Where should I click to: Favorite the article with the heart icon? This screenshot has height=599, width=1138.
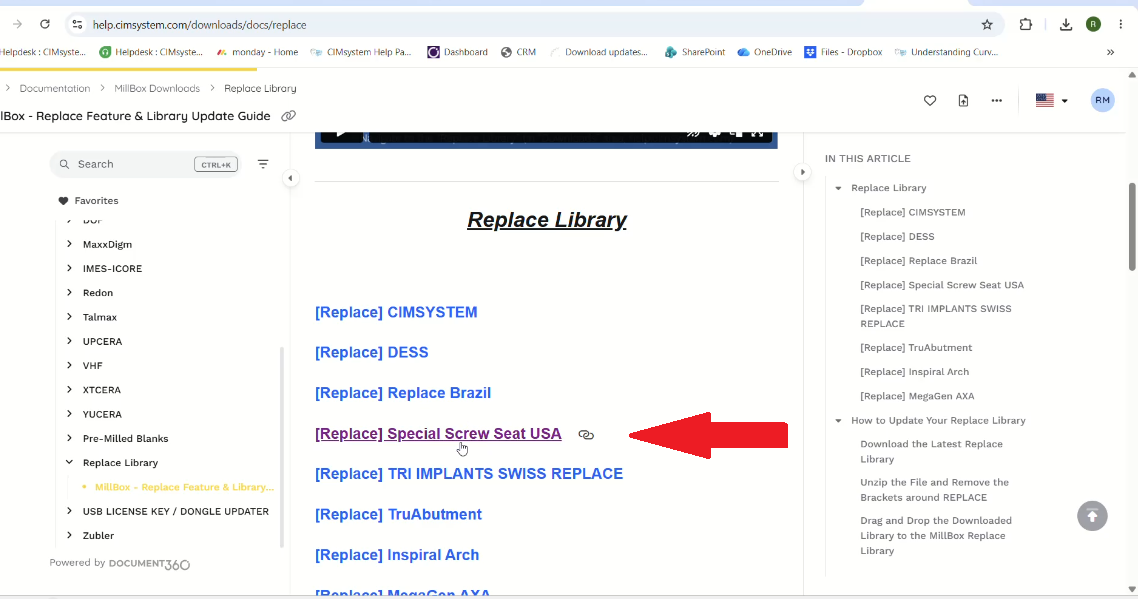pyautogui.click(x=930, y=100)
